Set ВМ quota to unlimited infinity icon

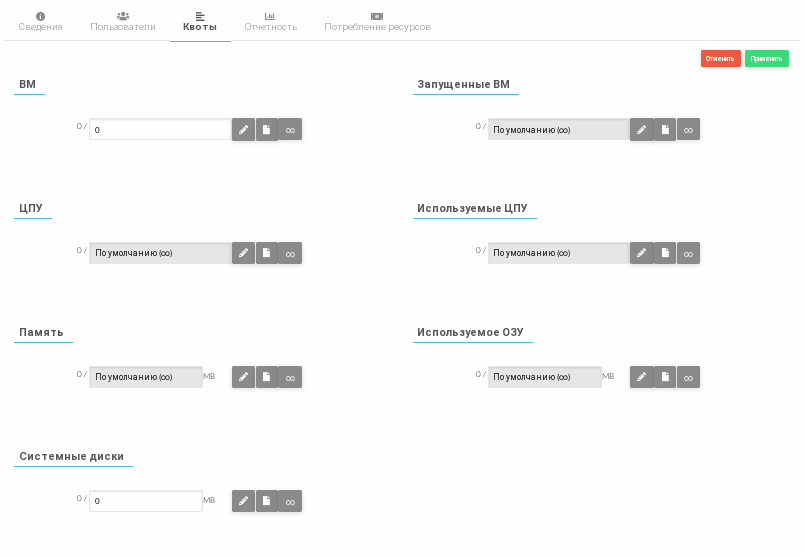tap(290, 130)
